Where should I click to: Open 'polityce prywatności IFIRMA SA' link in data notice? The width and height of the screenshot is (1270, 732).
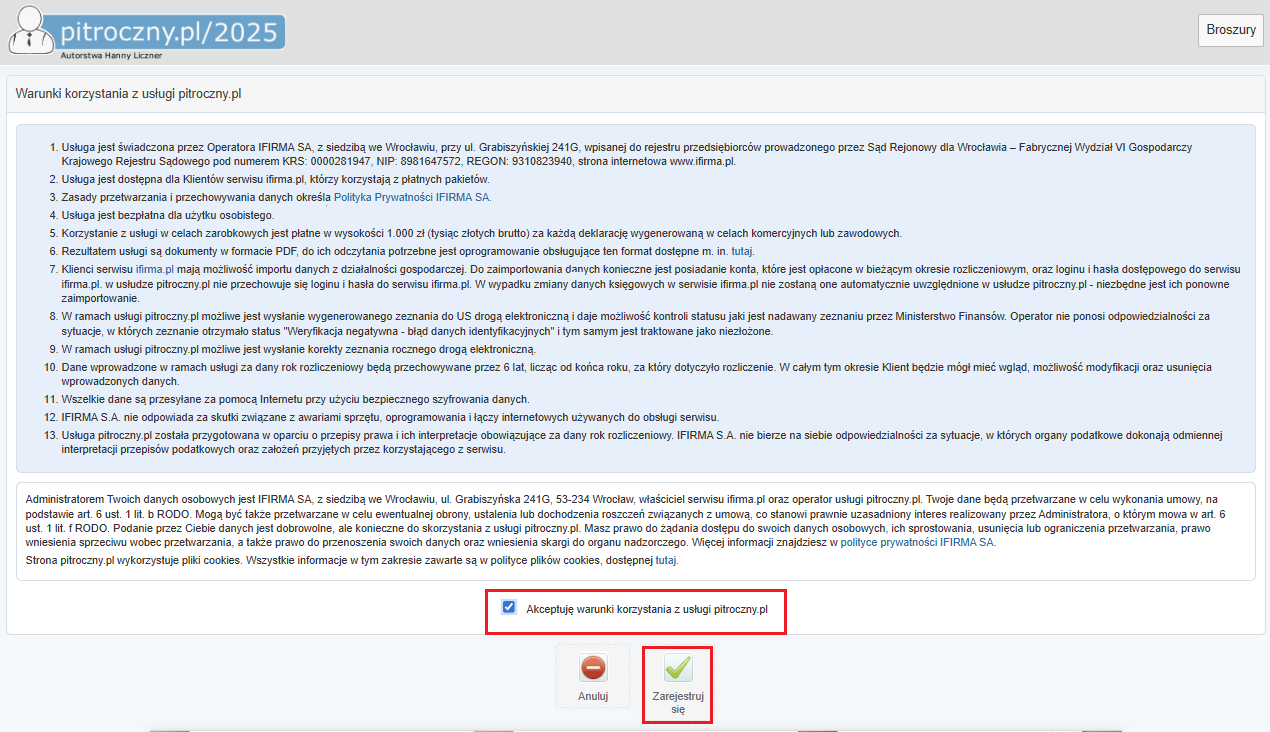point(918,542)
